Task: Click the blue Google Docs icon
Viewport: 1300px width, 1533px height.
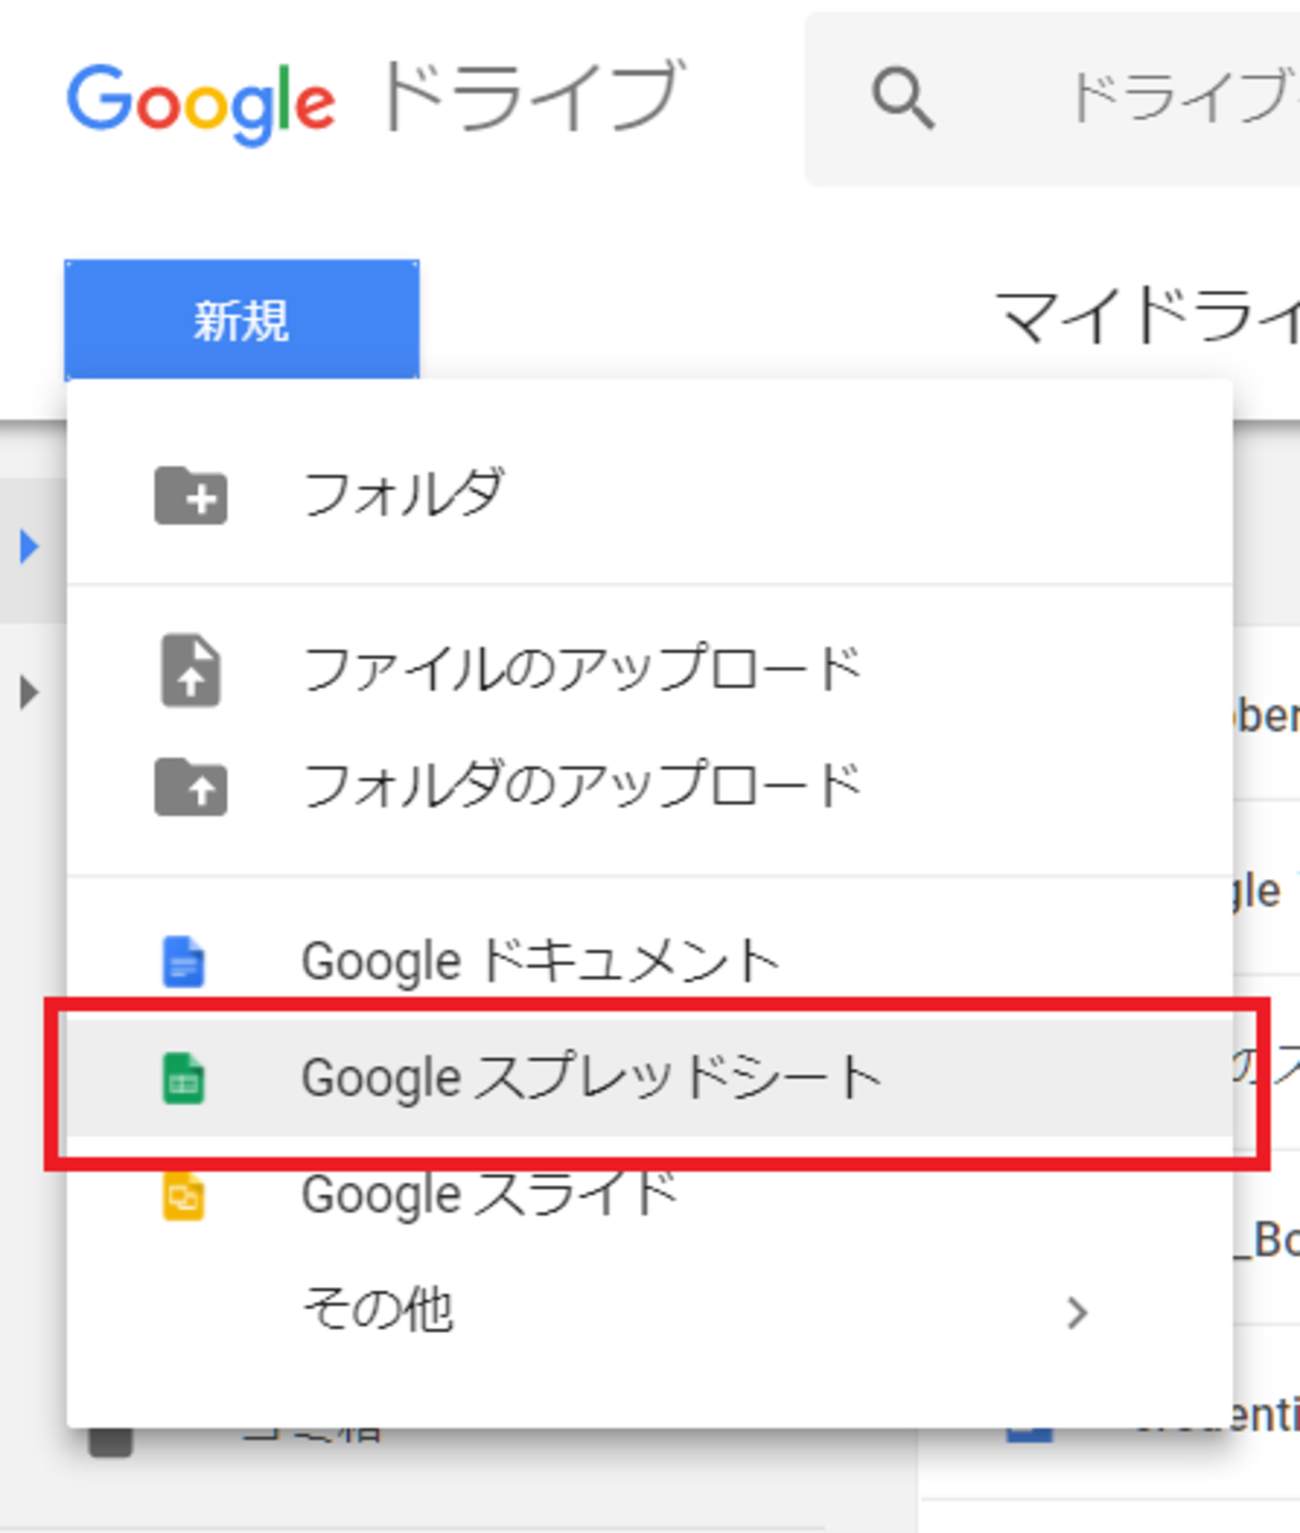Action: click(184, 962)
